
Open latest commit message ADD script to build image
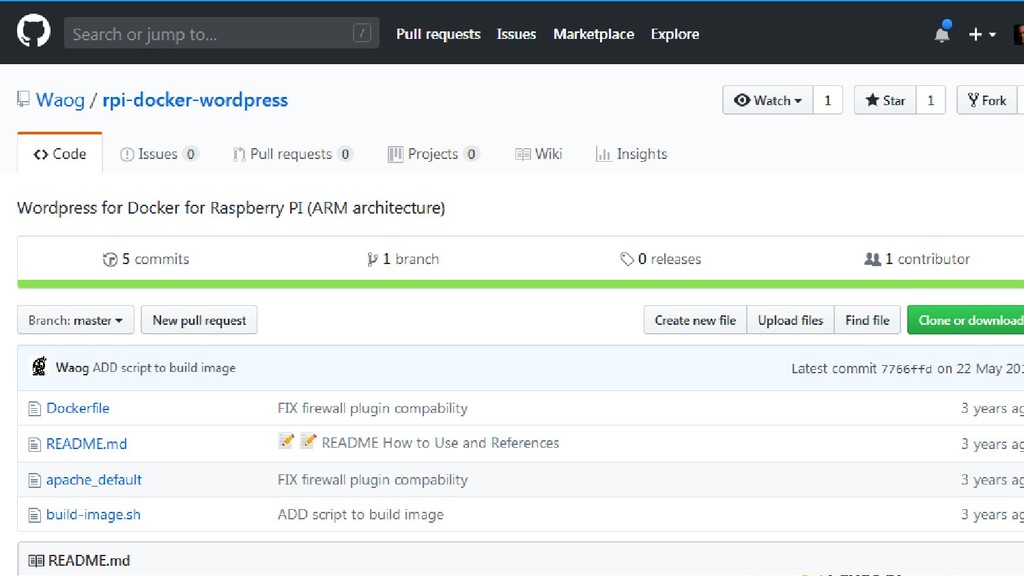pyautogui.click(x=164, y=368)
